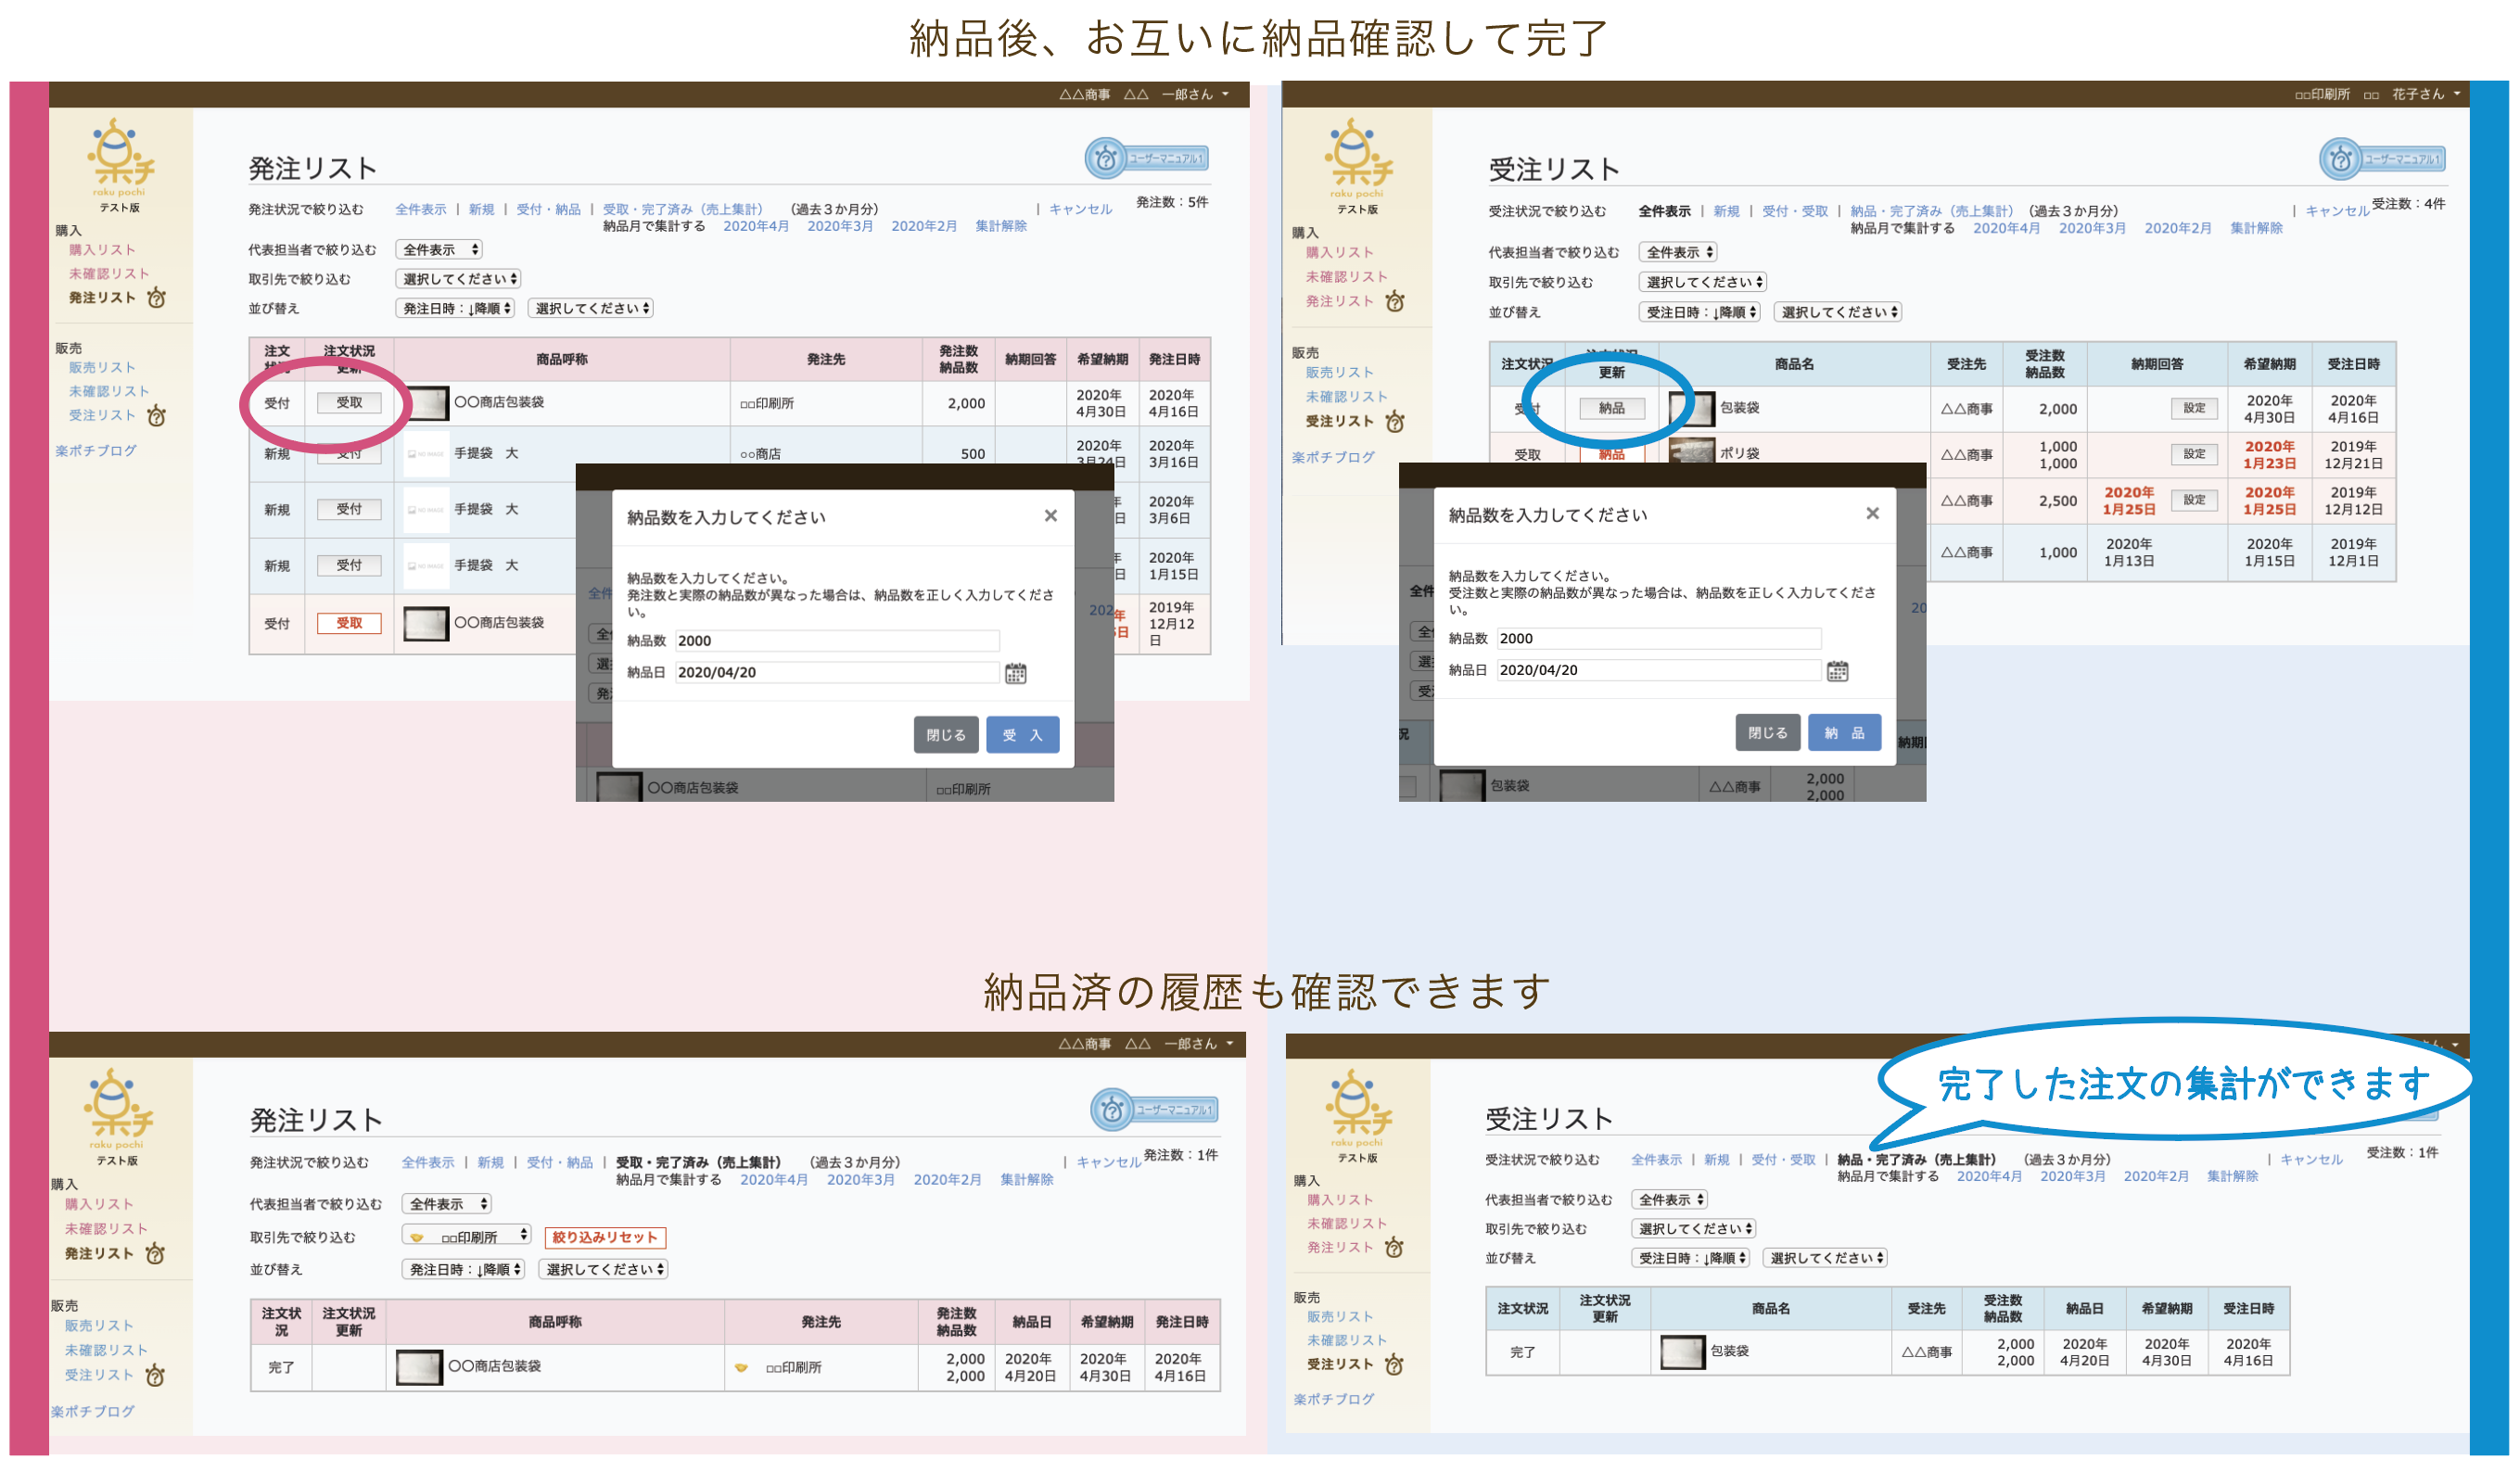This screenshot has width=2520, height=1472.
Task: Open calendar icon in dialog with 納品 button
Action: pos(1838,671)
